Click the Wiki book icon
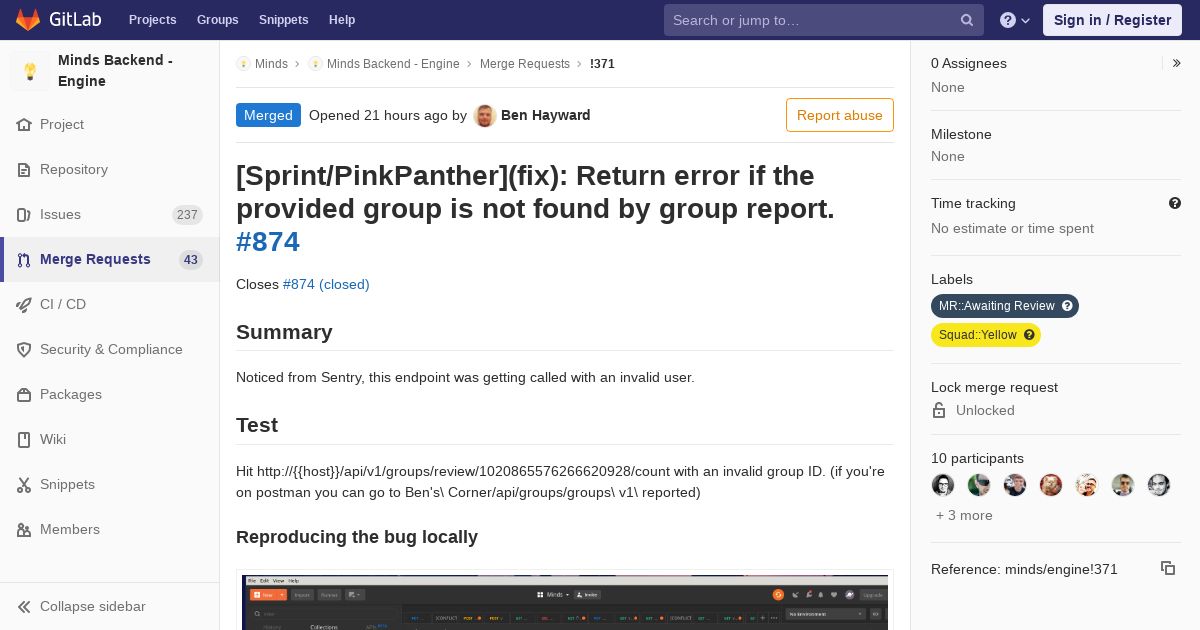Screen dimensions: 1200x630 [24, 440]
